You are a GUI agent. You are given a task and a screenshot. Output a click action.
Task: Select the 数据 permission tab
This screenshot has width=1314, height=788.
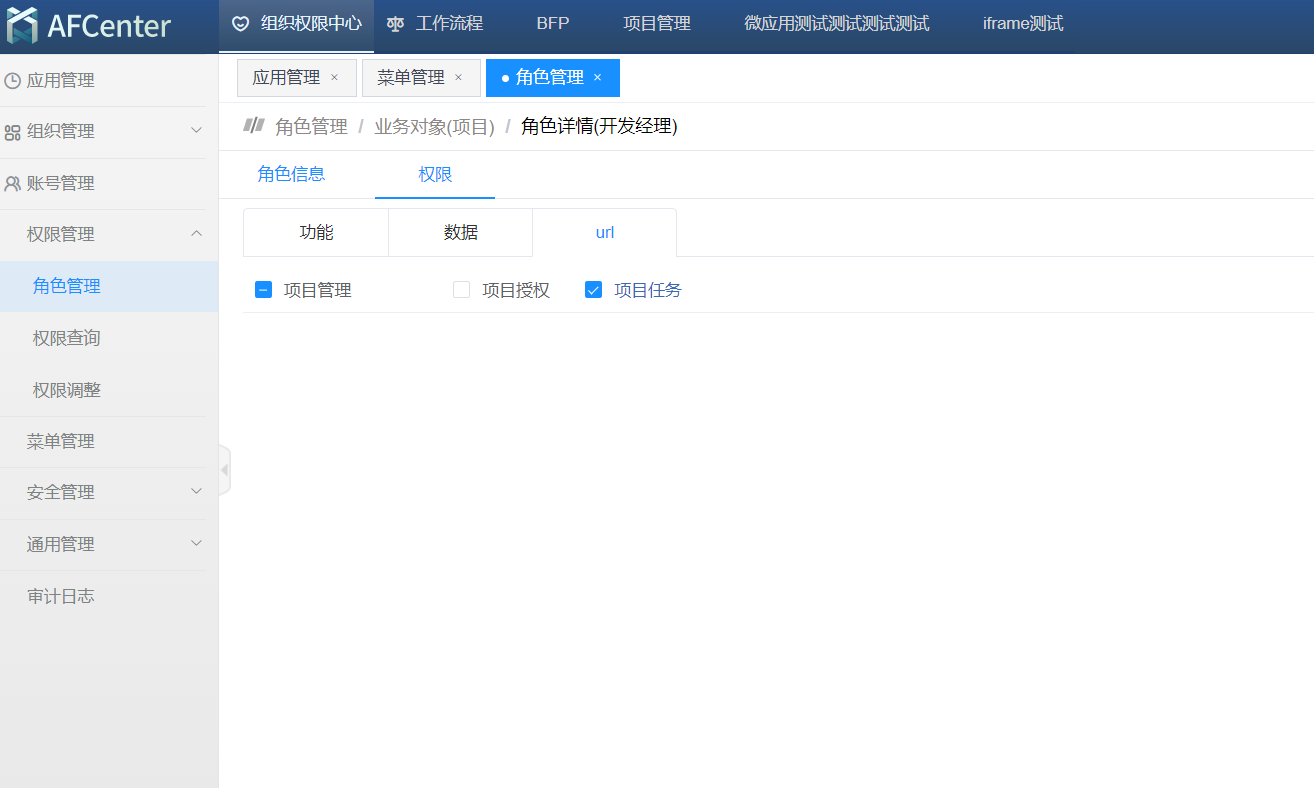pyautogui.click(x=461, y=232)
